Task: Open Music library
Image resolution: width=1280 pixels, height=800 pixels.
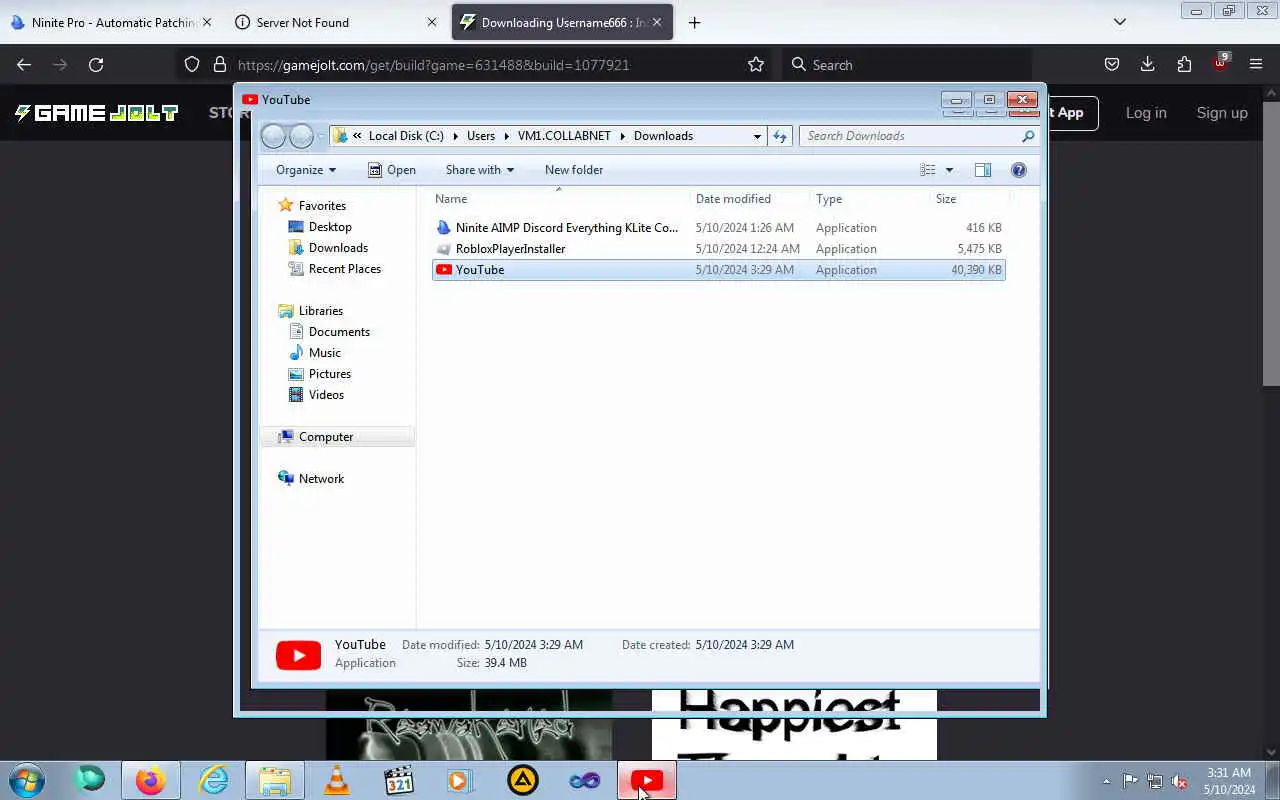Action: tap(324, 353)
